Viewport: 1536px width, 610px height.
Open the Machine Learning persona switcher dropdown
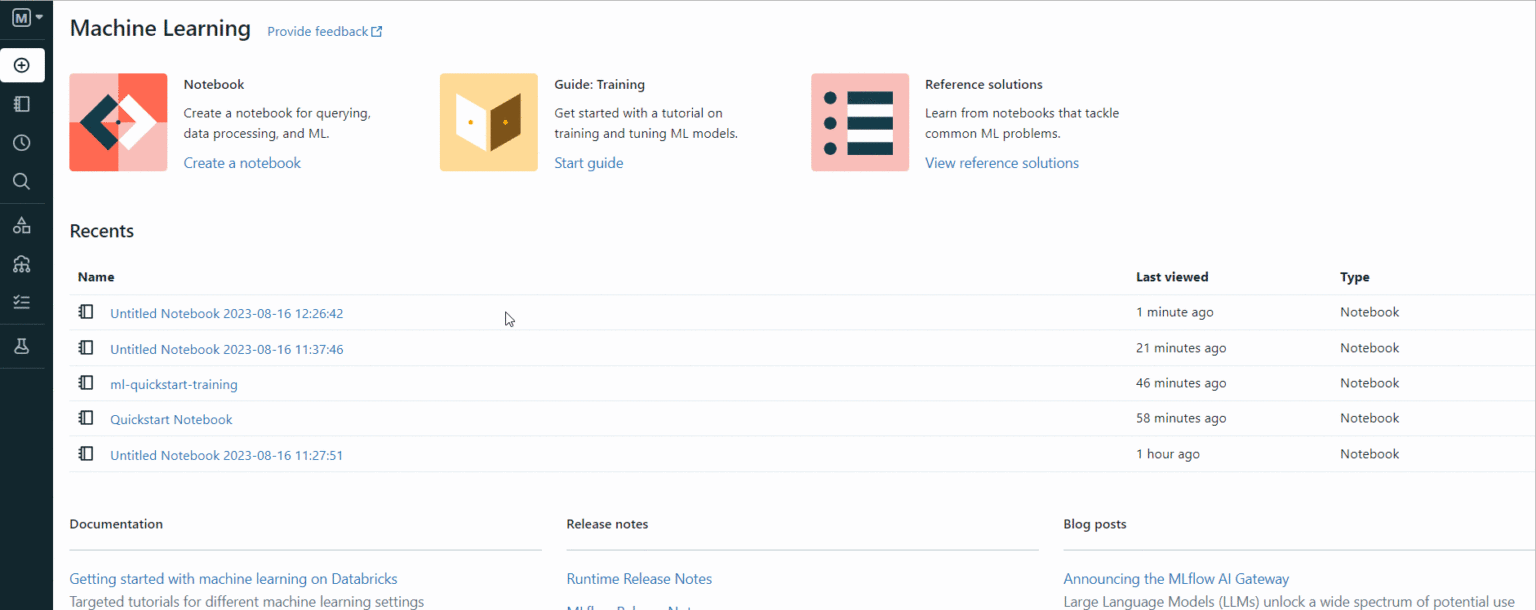(x=27, y=18)
